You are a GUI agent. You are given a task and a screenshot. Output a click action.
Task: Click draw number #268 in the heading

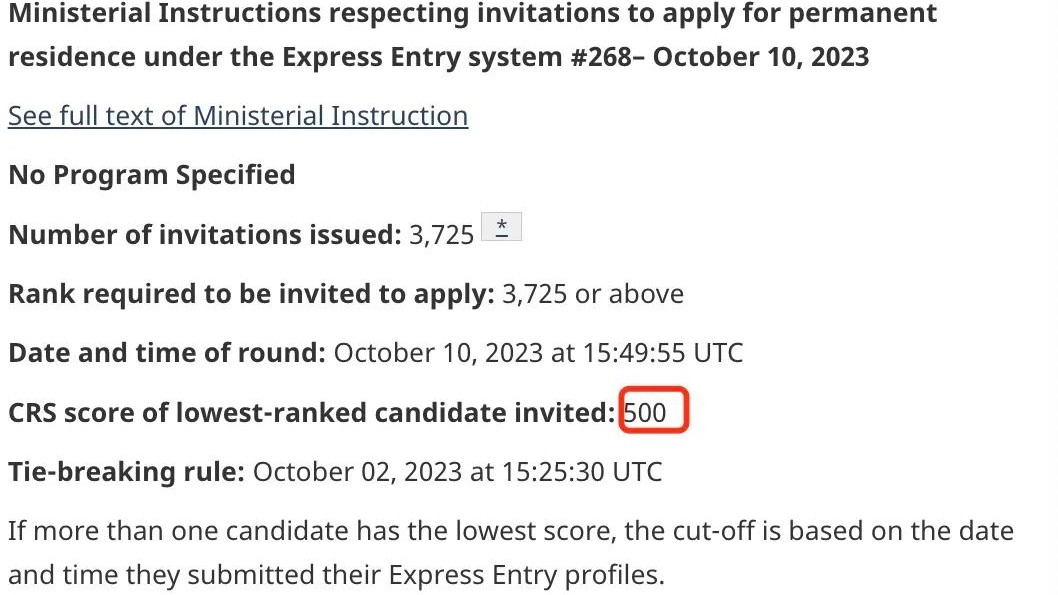pyautogui.click(x=598, y=56)
